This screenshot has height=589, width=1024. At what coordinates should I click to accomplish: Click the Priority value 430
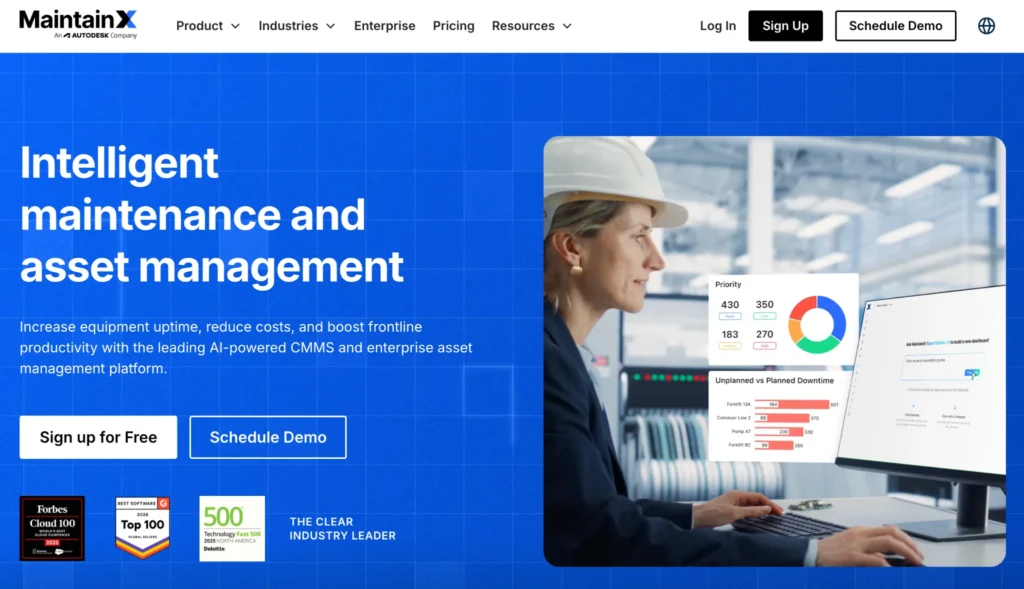coord(729,305)
